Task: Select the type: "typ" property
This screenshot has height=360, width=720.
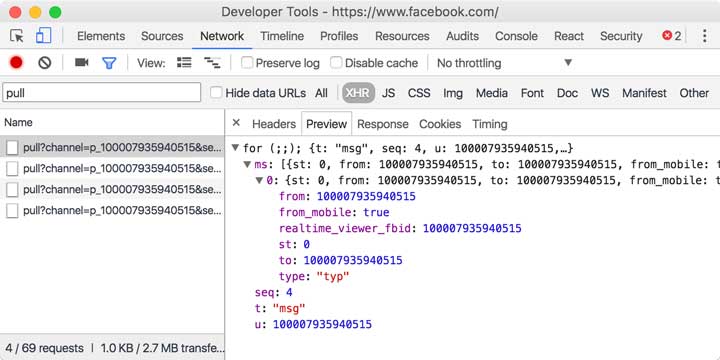Action: coord(314,276)
